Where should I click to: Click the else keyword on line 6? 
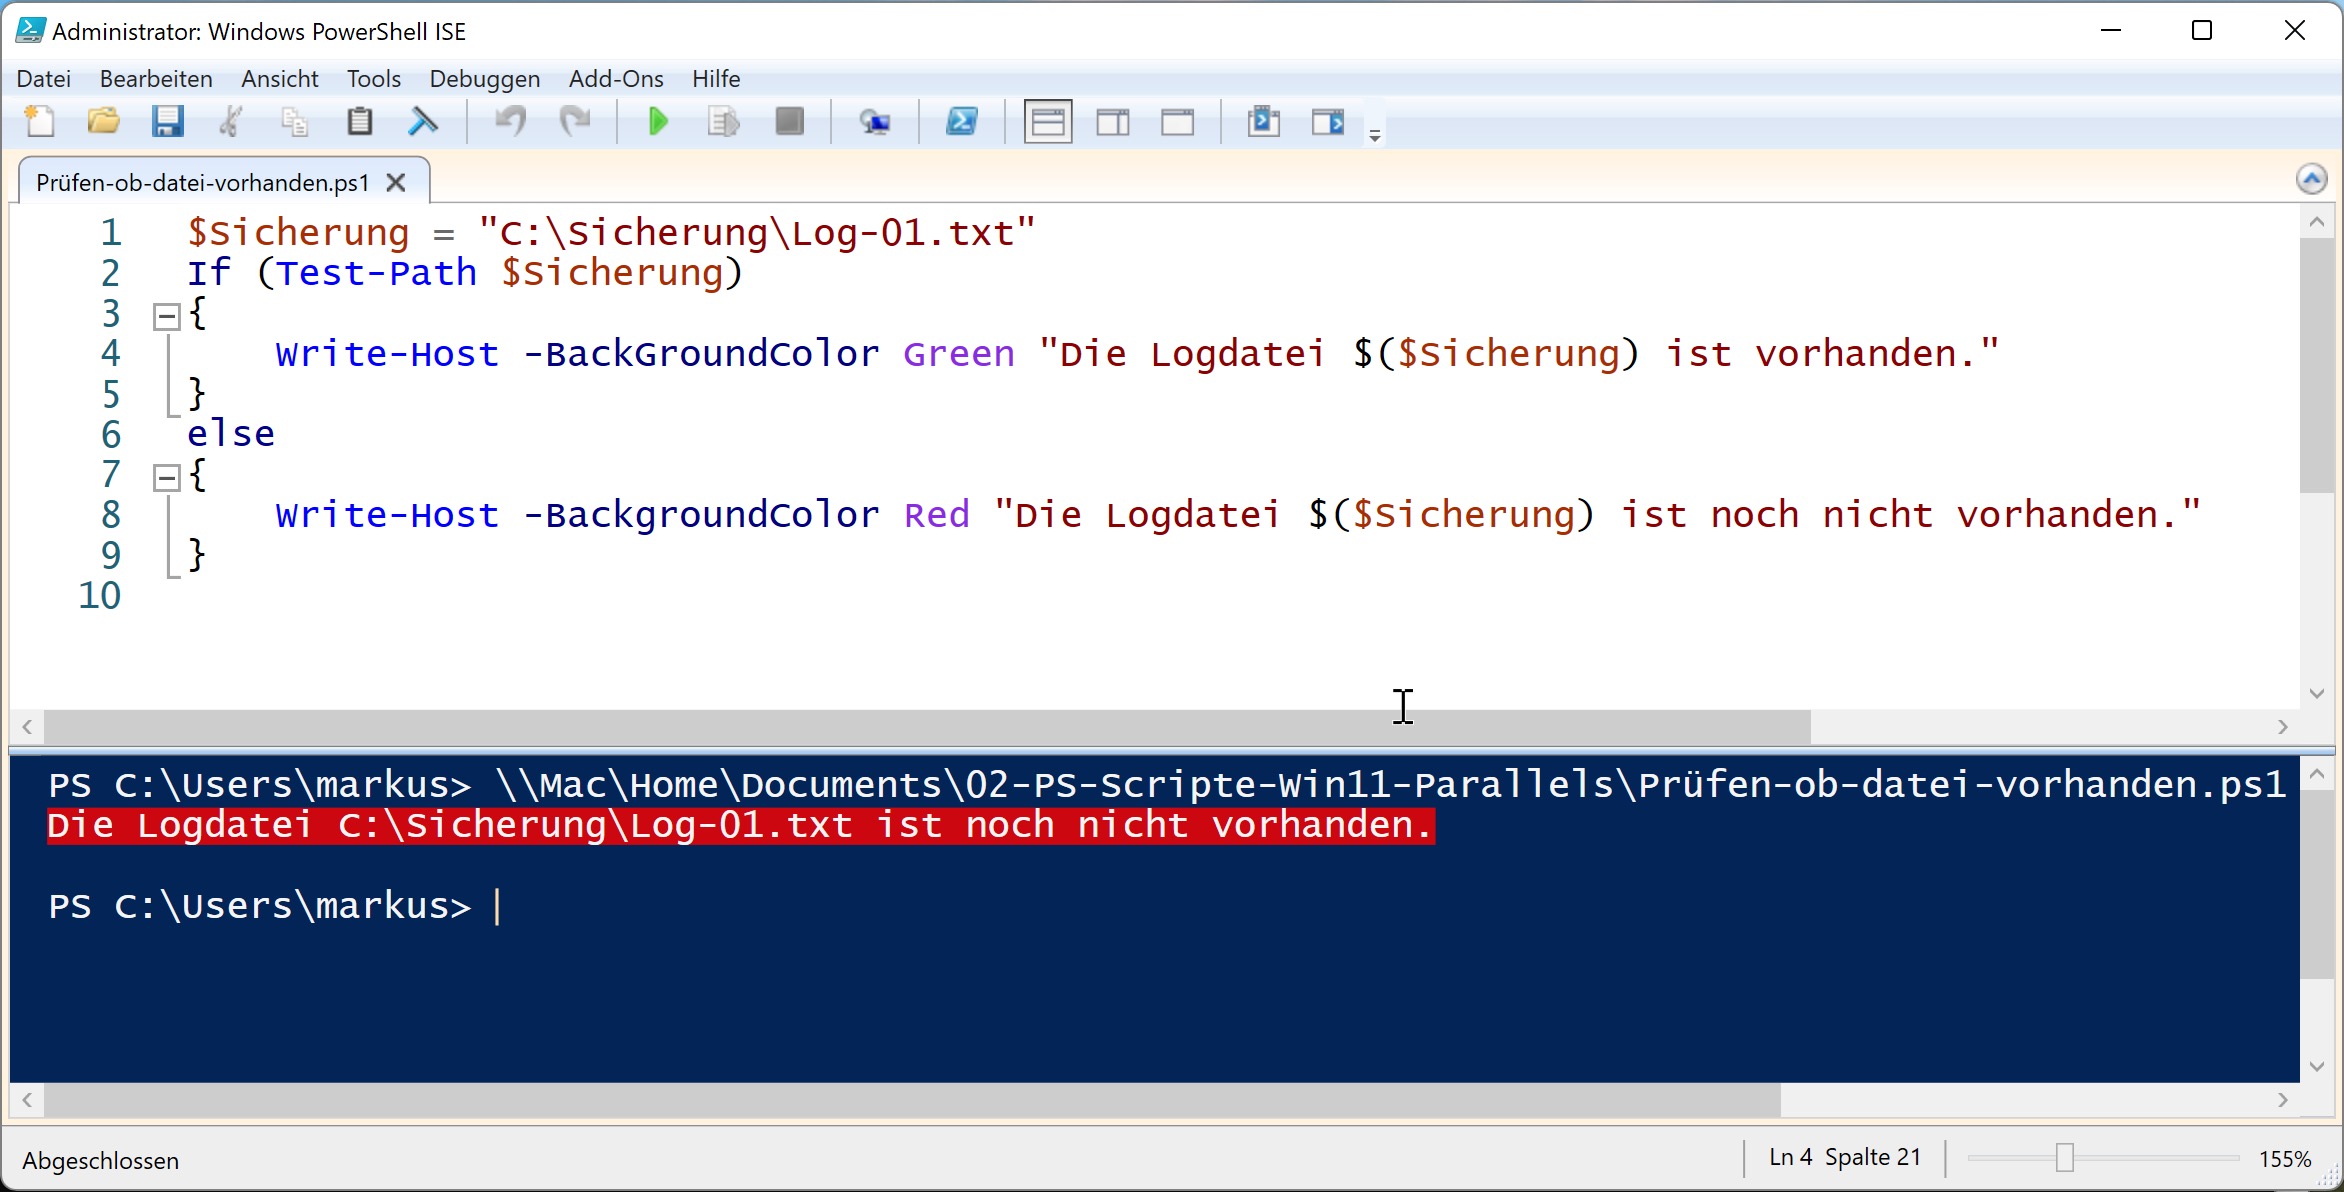point(231,434)
